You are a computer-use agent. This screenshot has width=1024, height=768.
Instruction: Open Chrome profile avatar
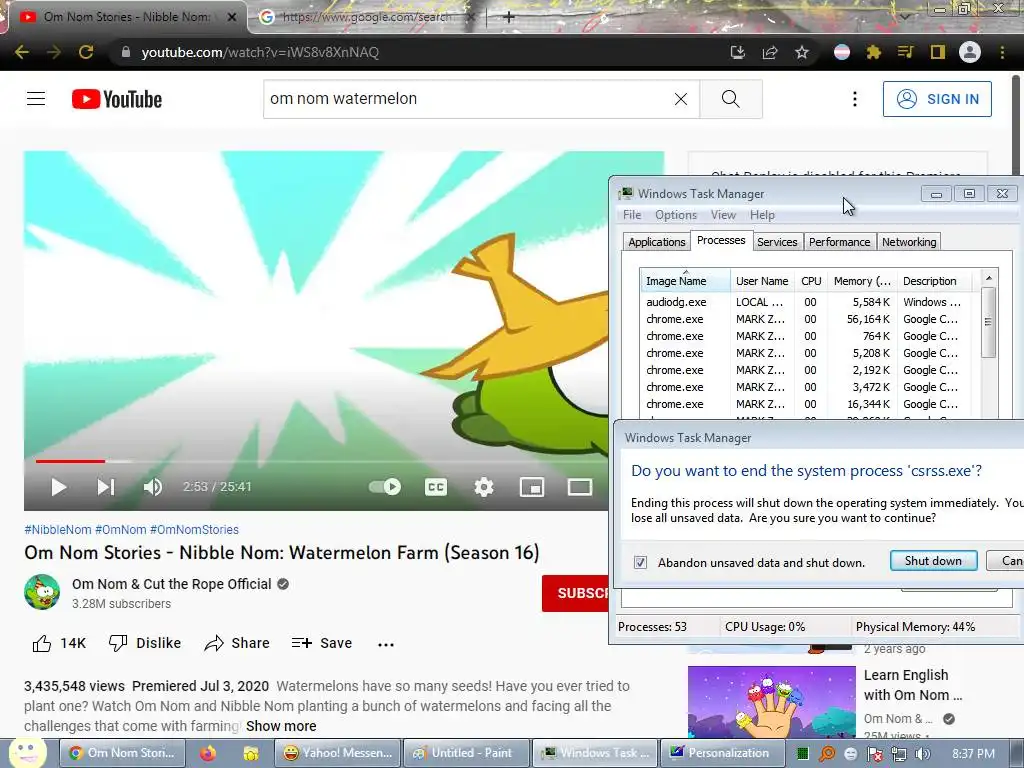pos(970,52)
